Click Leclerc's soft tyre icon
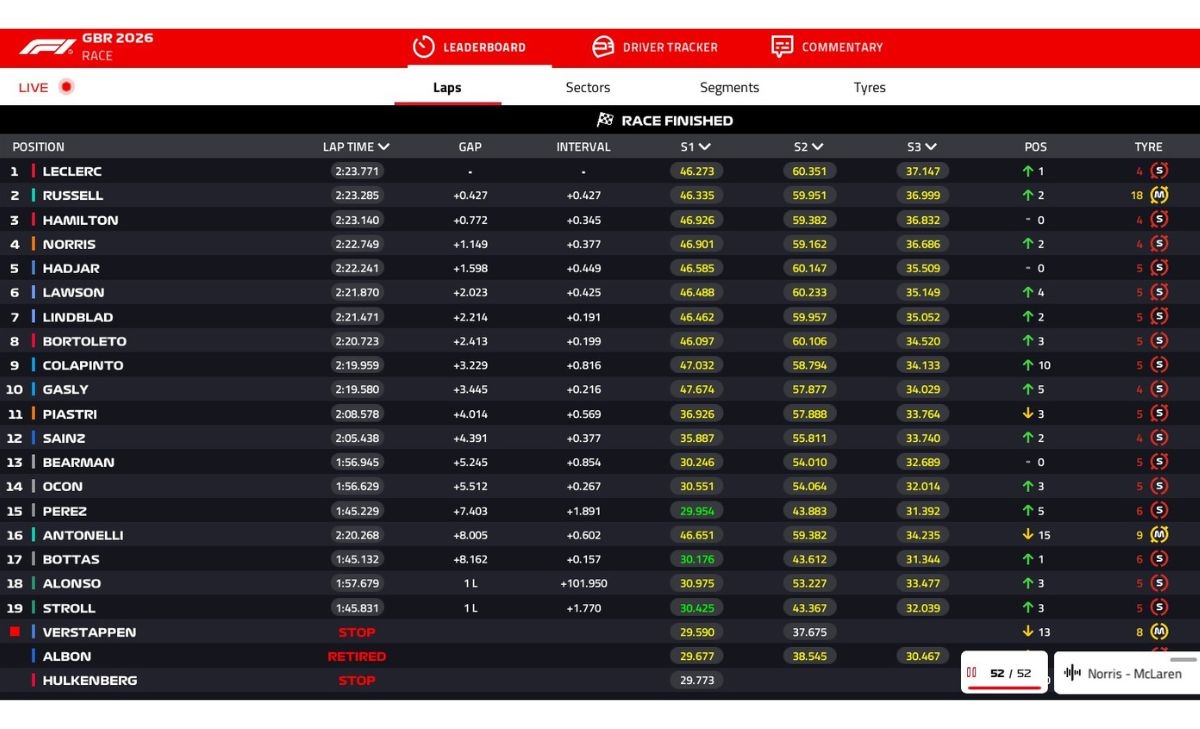Image resolution: width=1200 pixels, height=729 pixels. coord(1159,171)
